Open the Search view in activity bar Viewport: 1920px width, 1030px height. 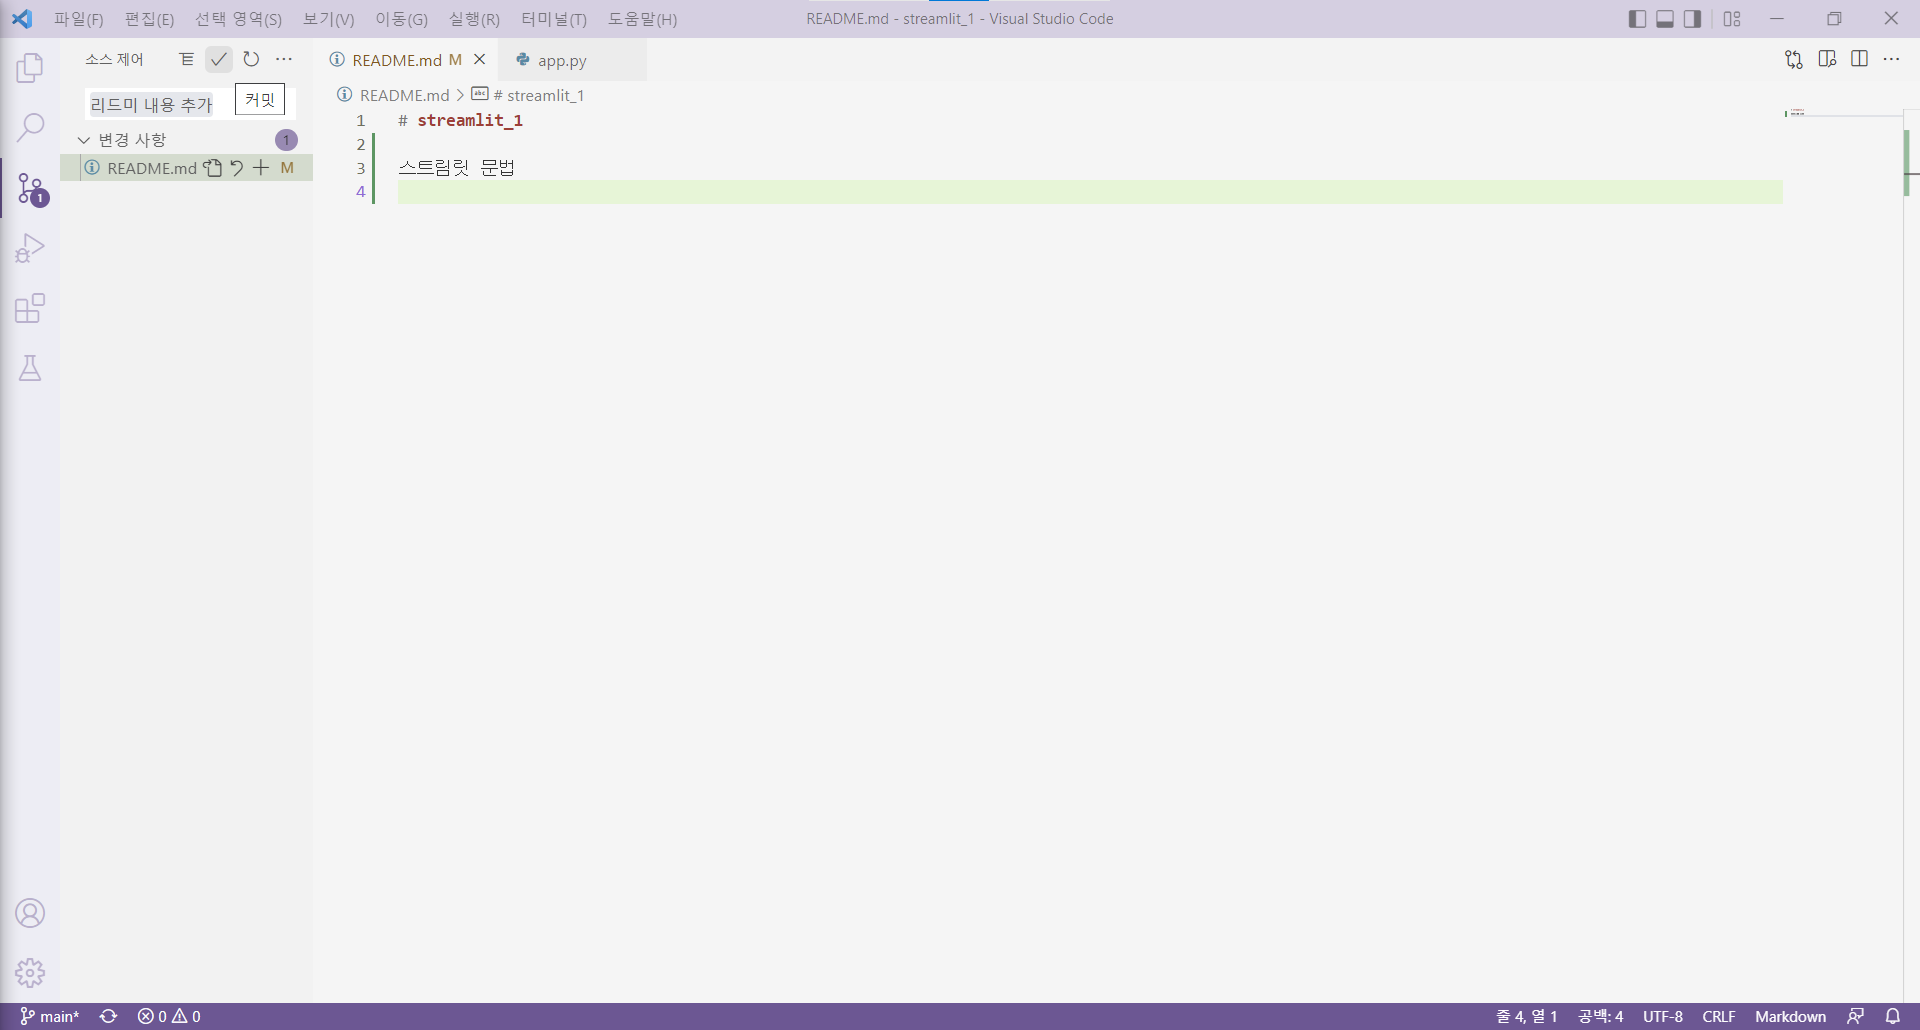30,128
